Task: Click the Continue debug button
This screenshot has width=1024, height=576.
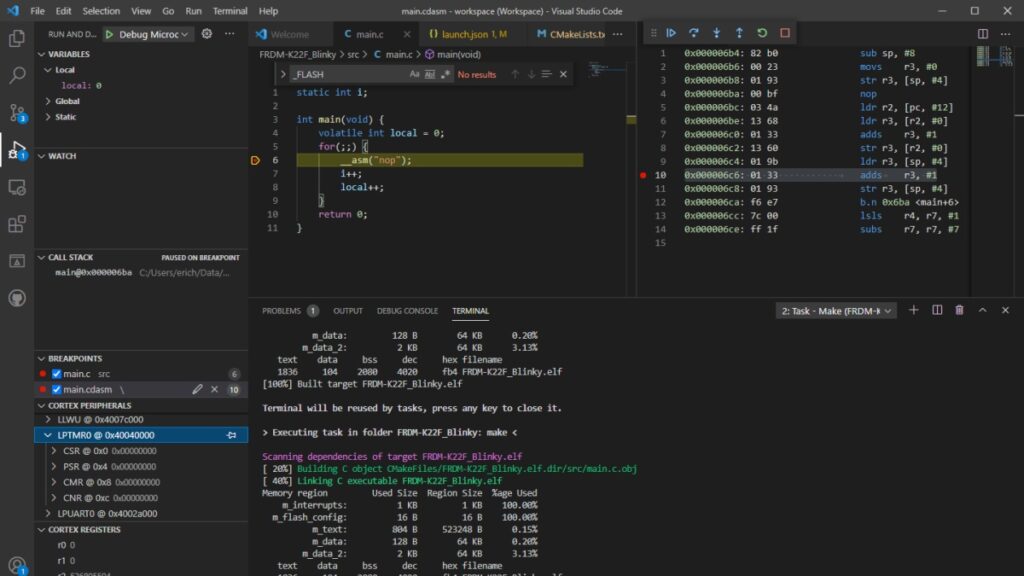Action: pos(671,33)
